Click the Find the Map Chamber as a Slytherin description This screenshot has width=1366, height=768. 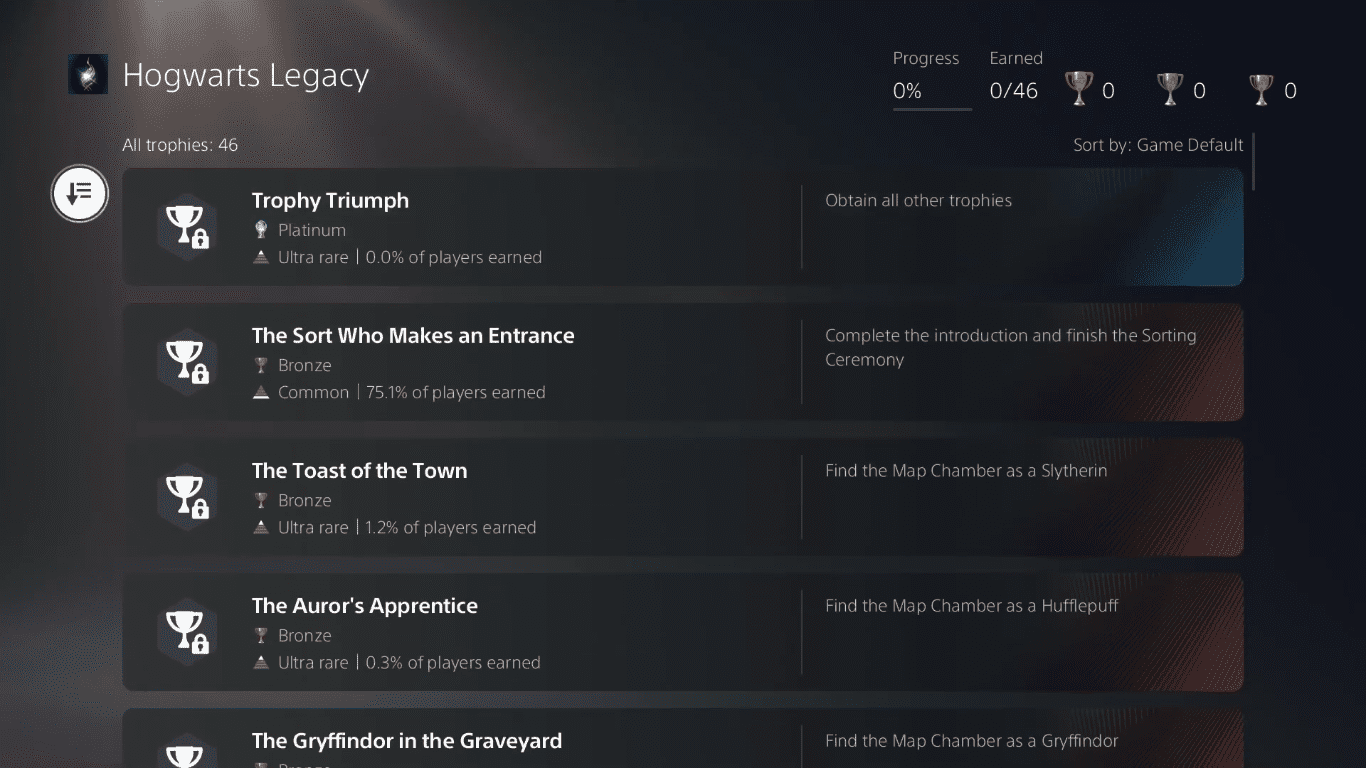(966, 470)
